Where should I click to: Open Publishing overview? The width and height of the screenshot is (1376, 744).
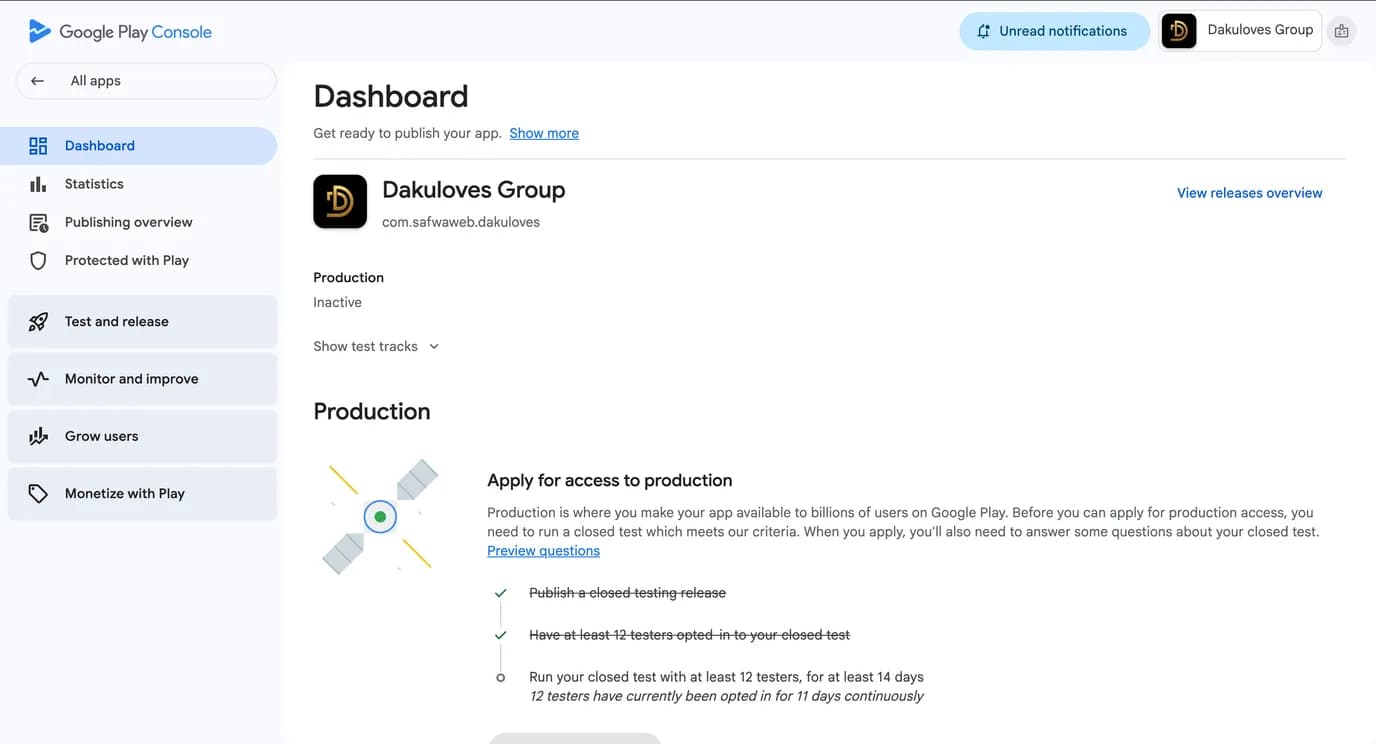[139, 222]
